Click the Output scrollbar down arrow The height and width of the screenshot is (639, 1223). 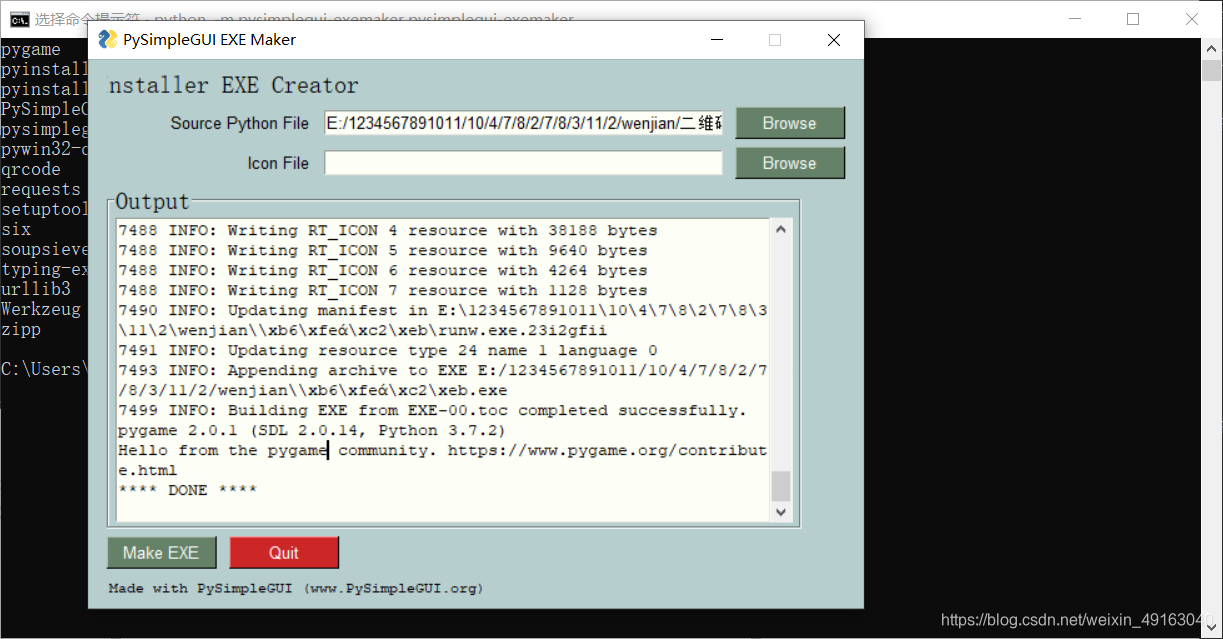coord(781,512)
